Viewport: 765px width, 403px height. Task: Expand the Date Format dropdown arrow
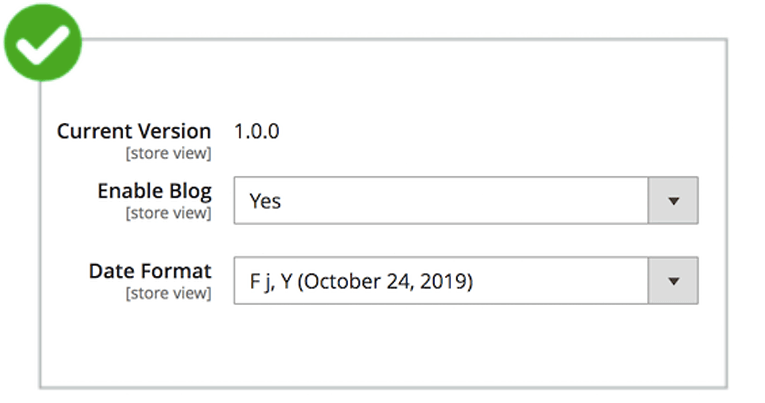(673, 281)
